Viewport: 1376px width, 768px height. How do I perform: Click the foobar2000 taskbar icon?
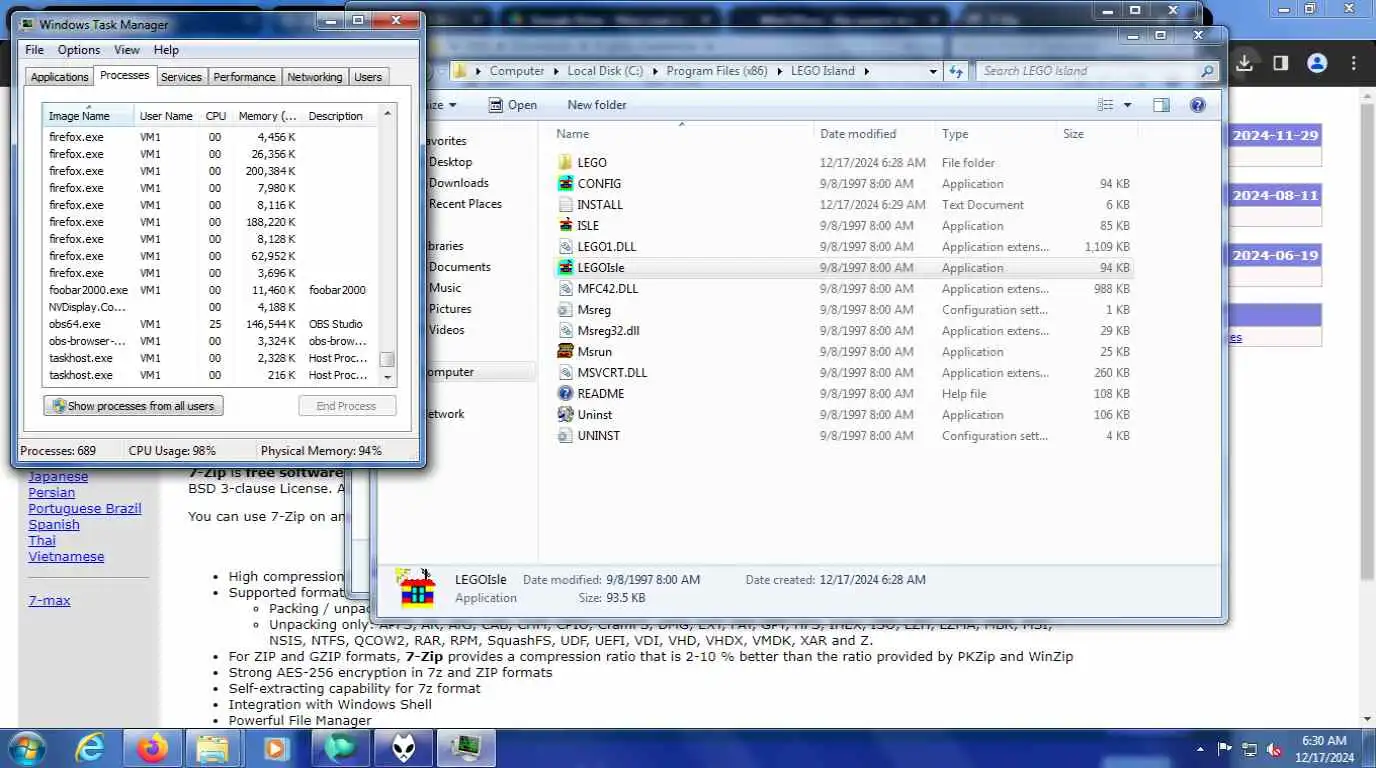(x=404, y=748)
